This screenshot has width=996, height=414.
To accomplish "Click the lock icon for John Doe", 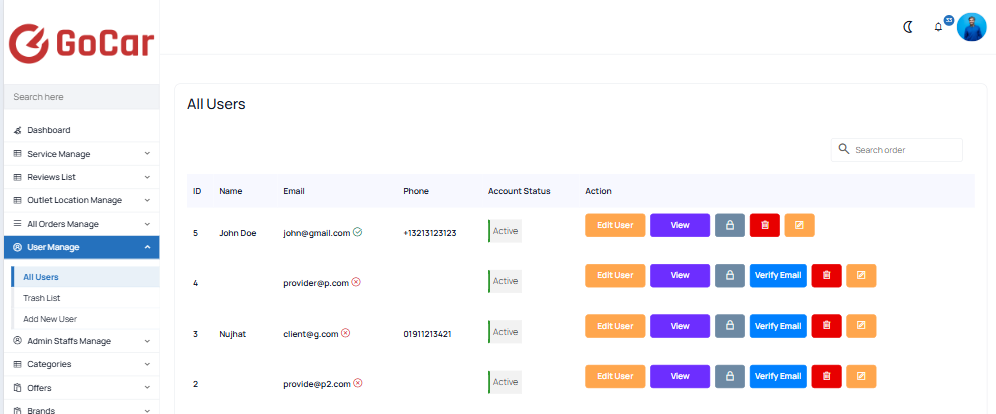I will pyautogui.click(x=730, y=225).
